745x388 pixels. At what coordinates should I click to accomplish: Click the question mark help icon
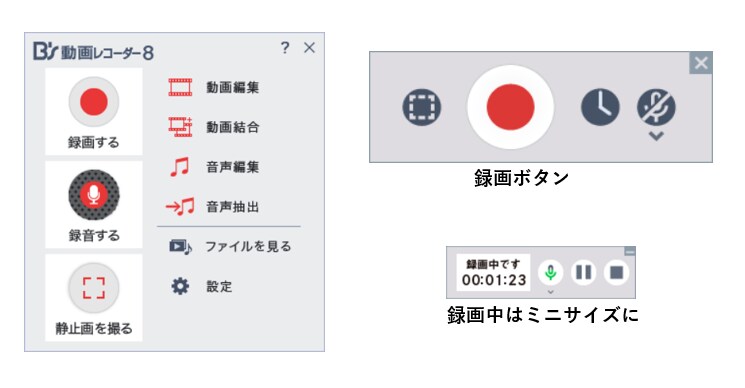[285, 47]
